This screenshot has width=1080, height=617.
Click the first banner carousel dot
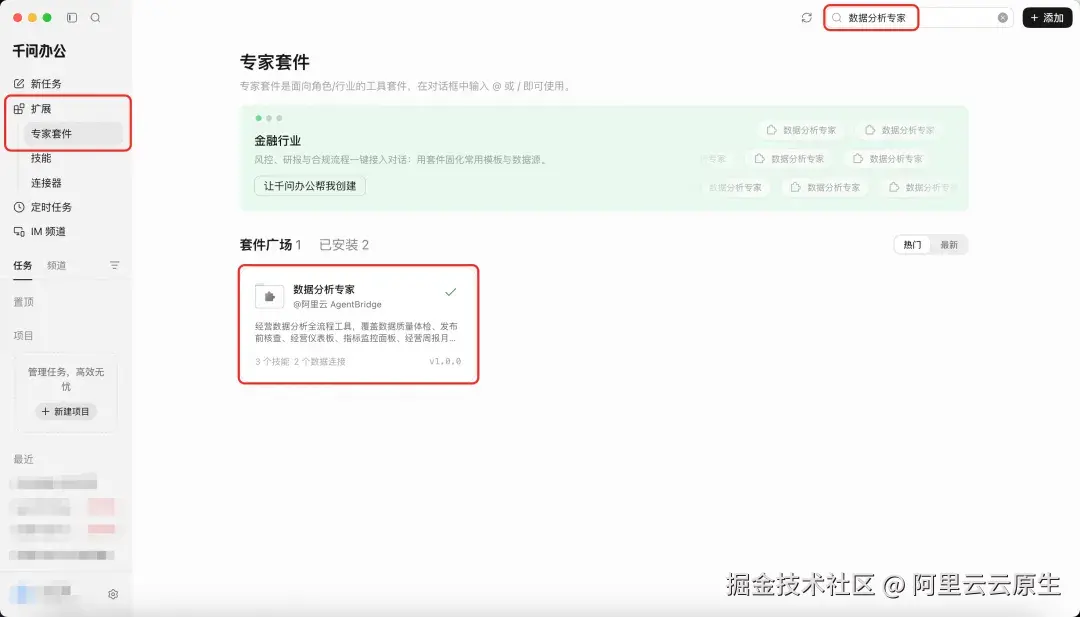[x=258, y=118]
